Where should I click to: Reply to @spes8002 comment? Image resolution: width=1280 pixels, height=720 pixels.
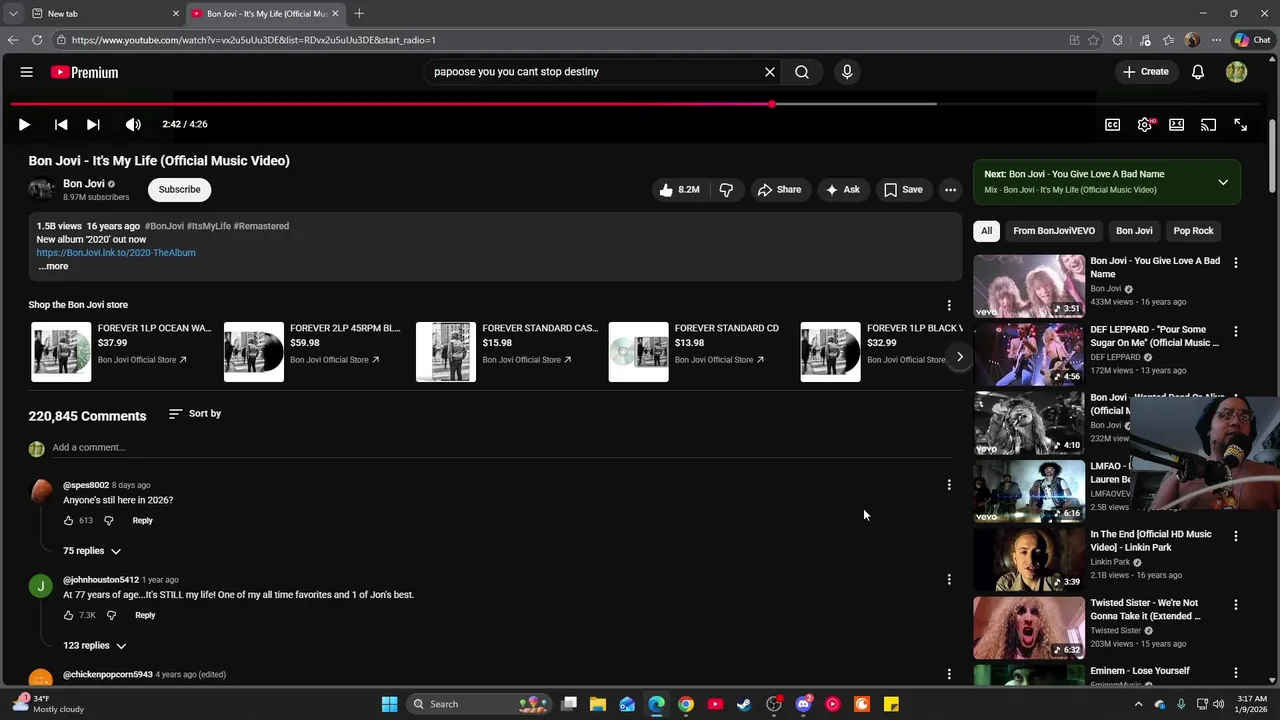pos(143,521)
